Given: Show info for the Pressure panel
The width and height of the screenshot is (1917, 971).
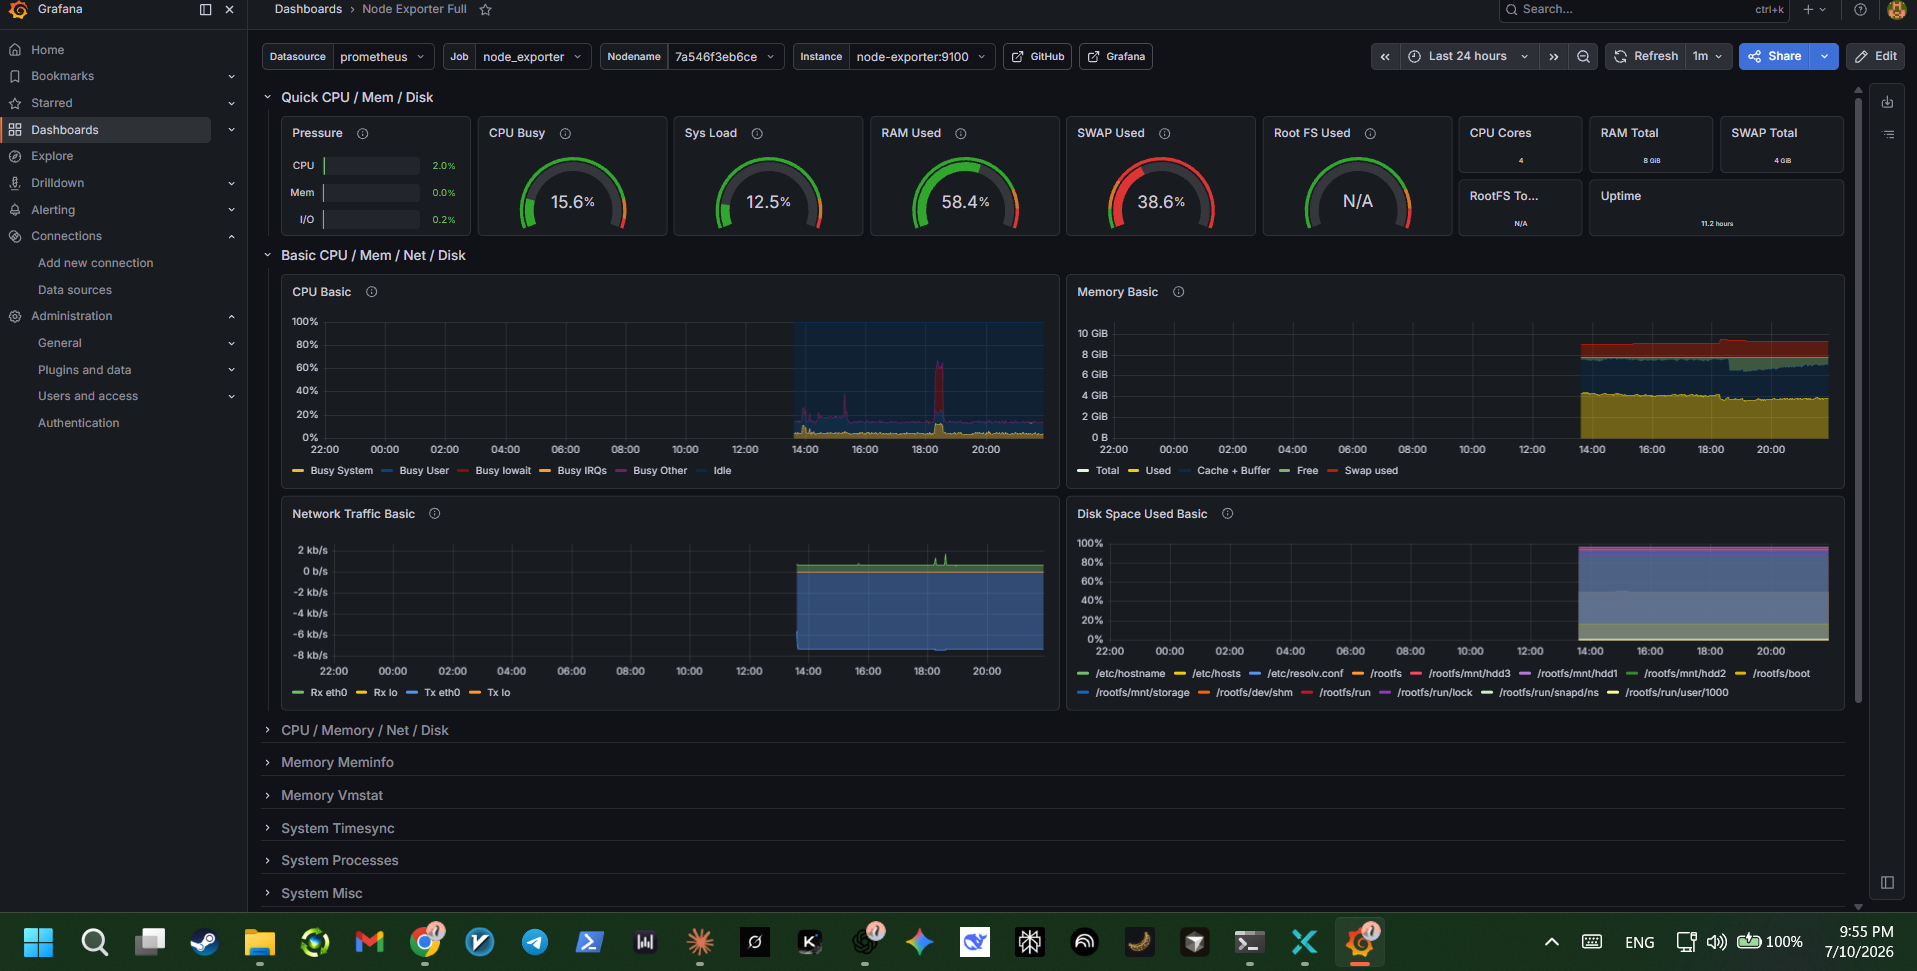Looking at the screenshot, I should click(363, 133).
